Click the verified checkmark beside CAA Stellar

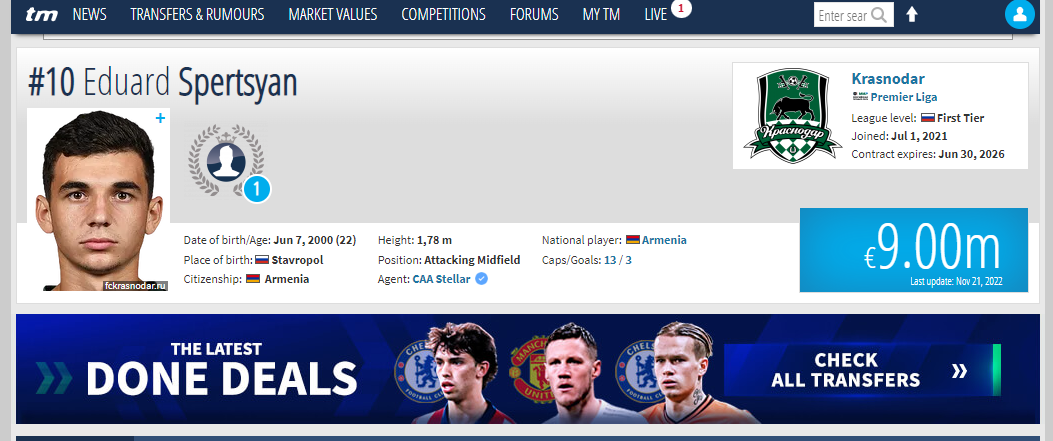(482, 279)
